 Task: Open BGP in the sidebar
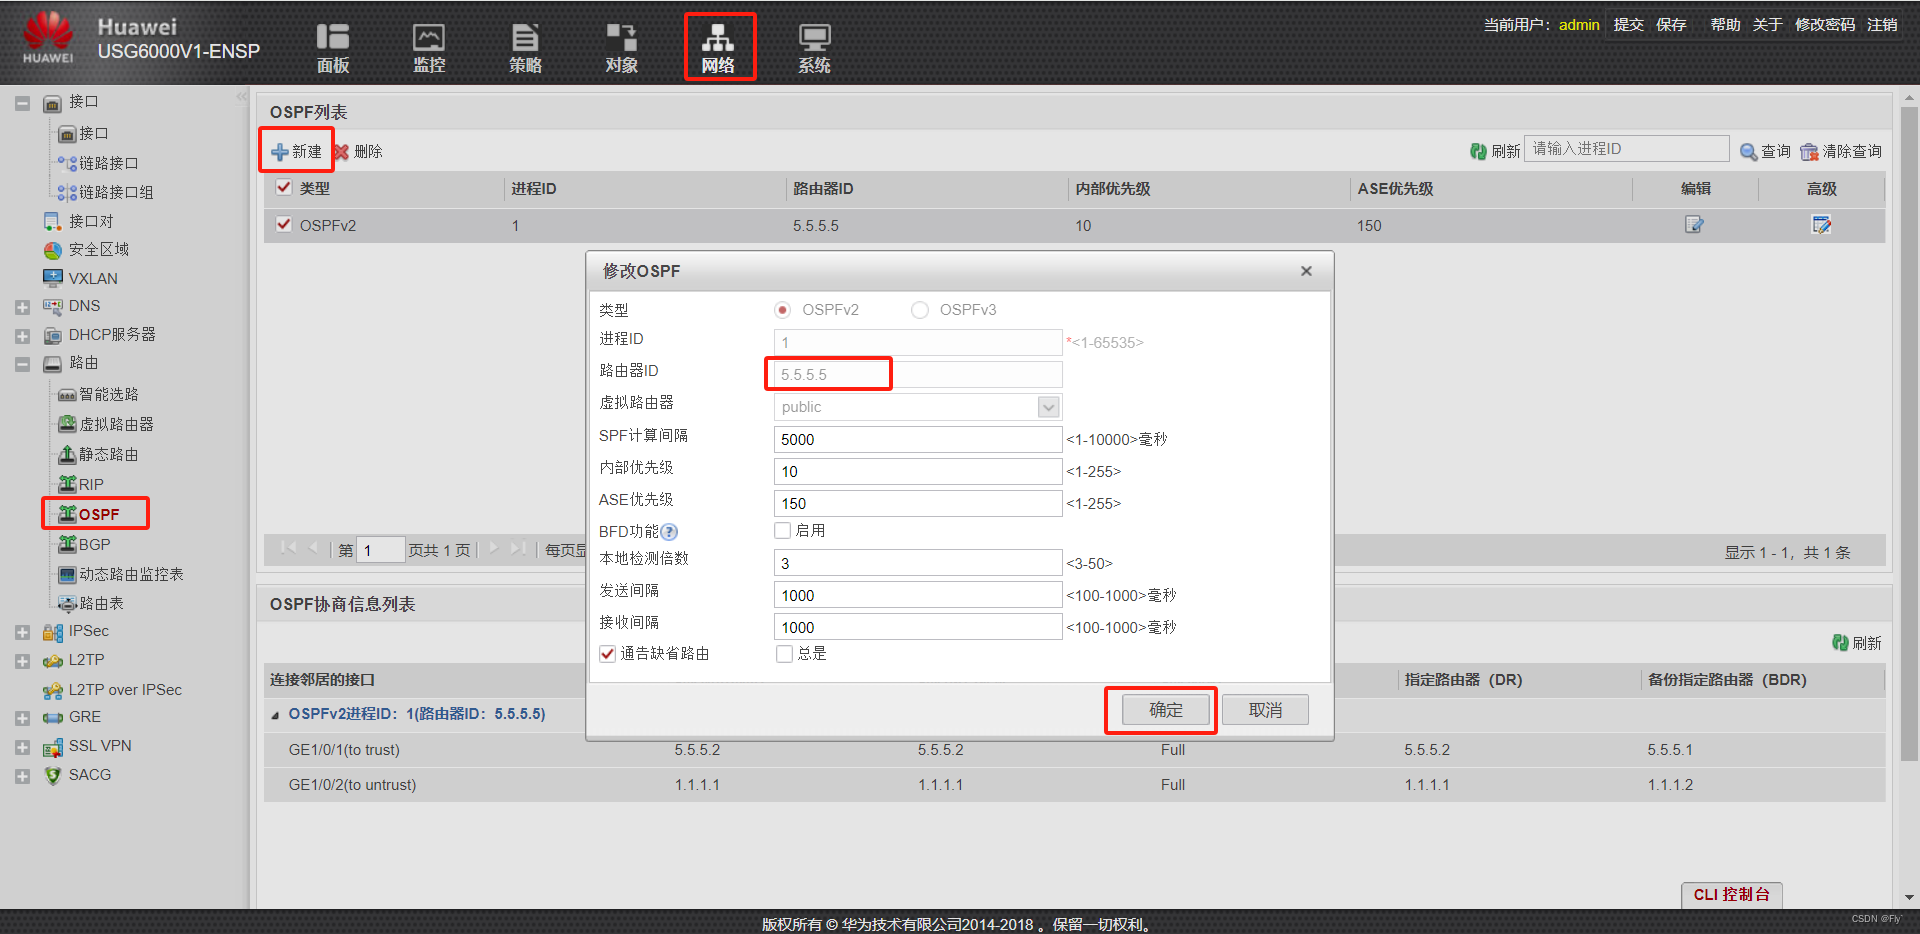[94, 544]
